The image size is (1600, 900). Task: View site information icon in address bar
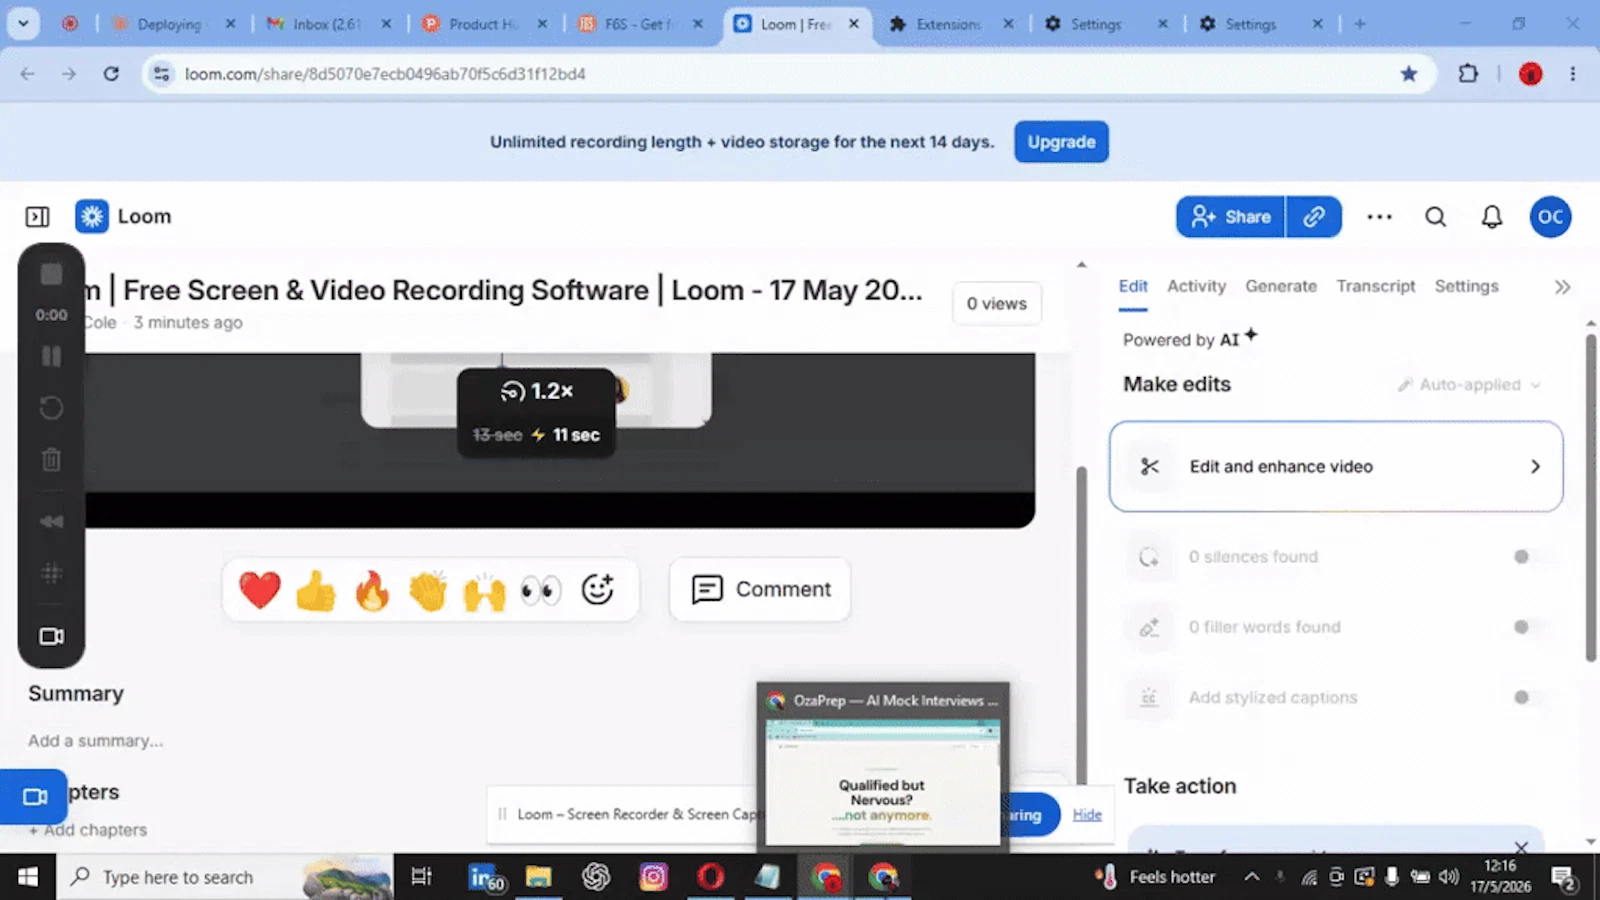[162, 74]
